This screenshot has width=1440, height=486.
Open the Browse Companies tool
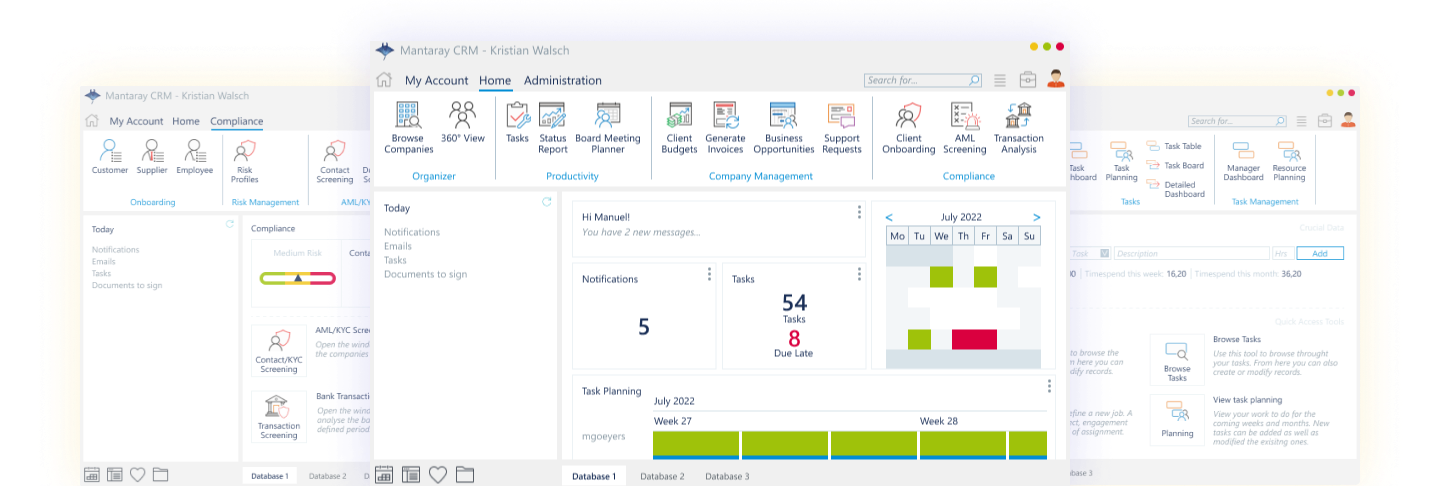pyautogui.click(x=407, y=127)
